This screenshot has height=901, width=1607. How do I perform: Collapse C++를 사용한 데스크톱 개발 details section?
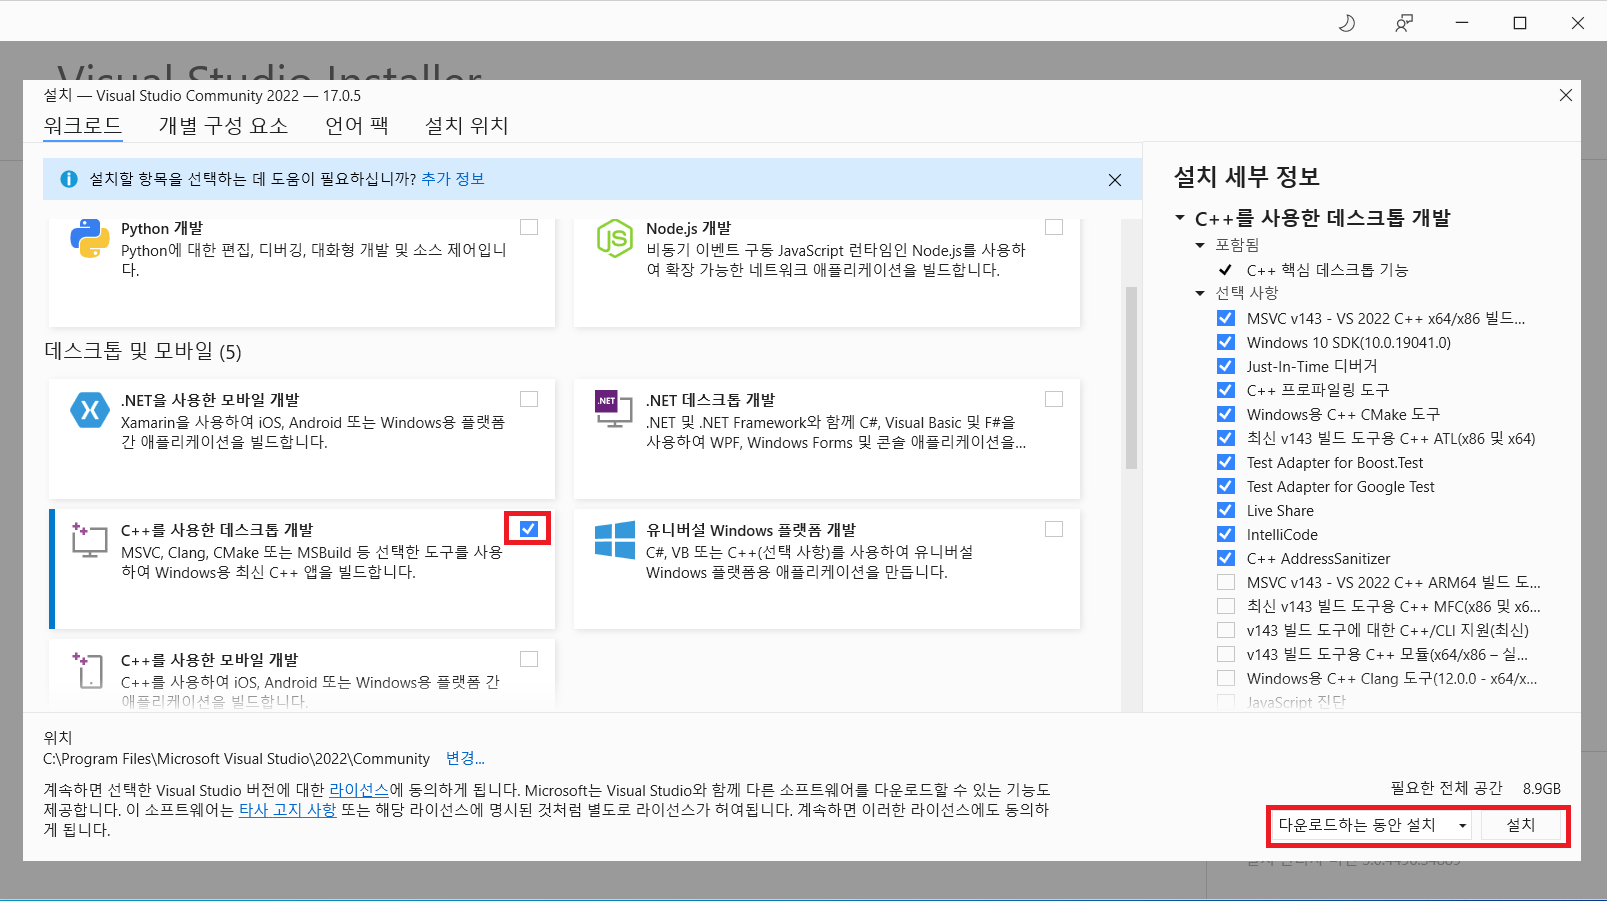tap(1180, 218)
